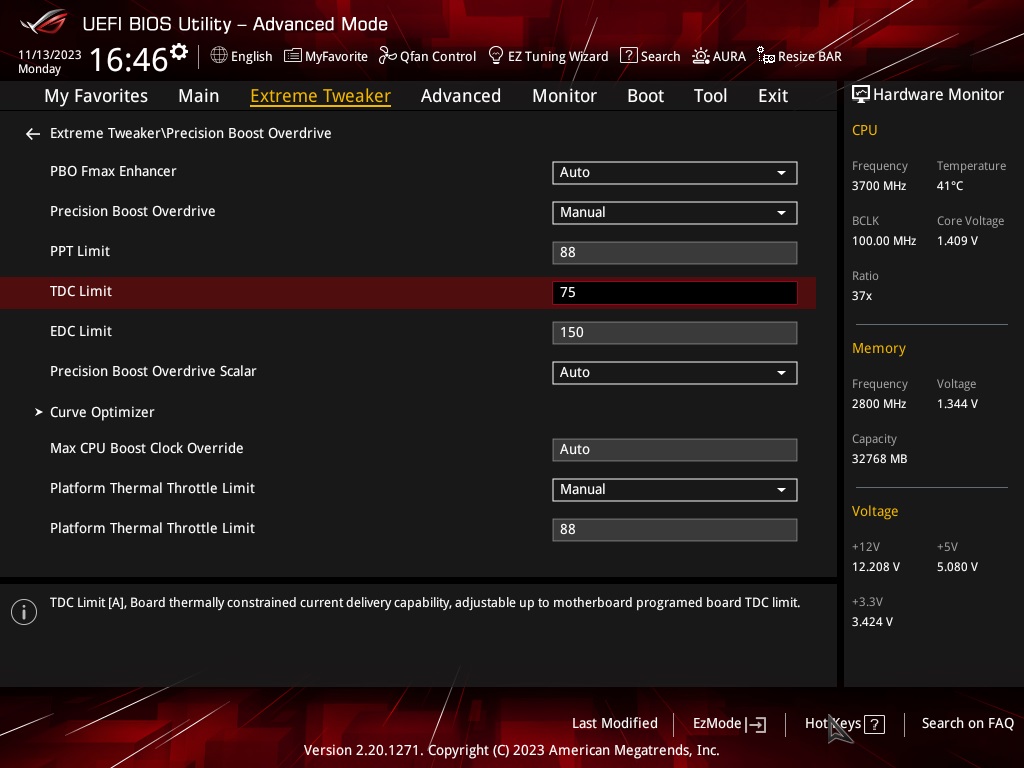Viewport: 1024px width, 768px height.
Task: Click the info circle icon
Action: pyautogui.click(x=24, y=612)
